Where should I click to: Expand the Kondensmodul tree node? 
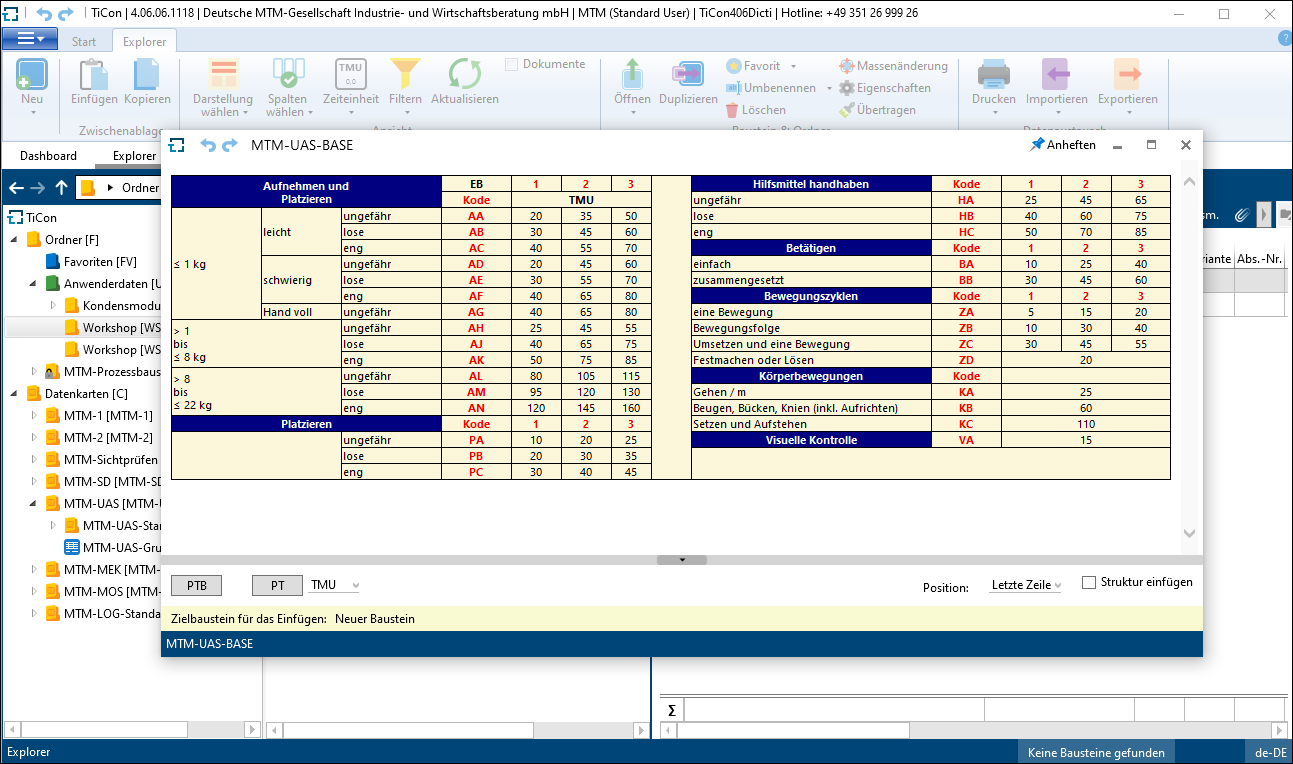tap(53, 306)
